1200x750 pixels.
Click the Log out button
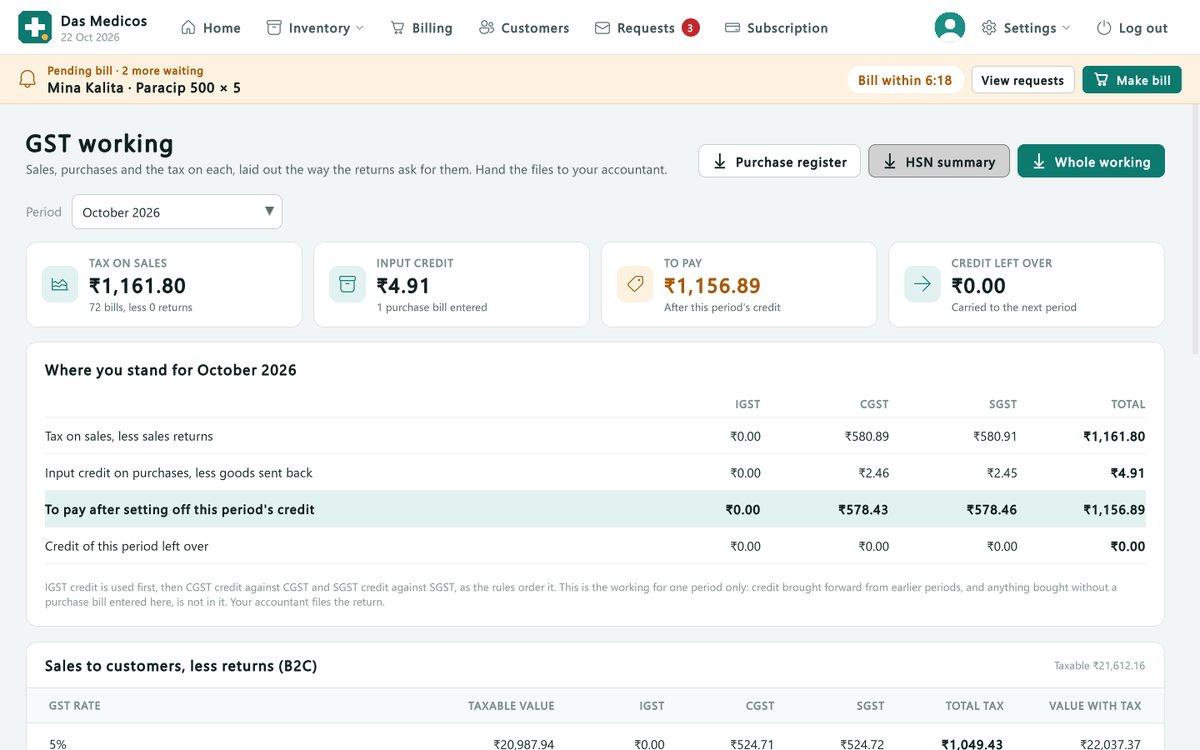[1132, 28]
